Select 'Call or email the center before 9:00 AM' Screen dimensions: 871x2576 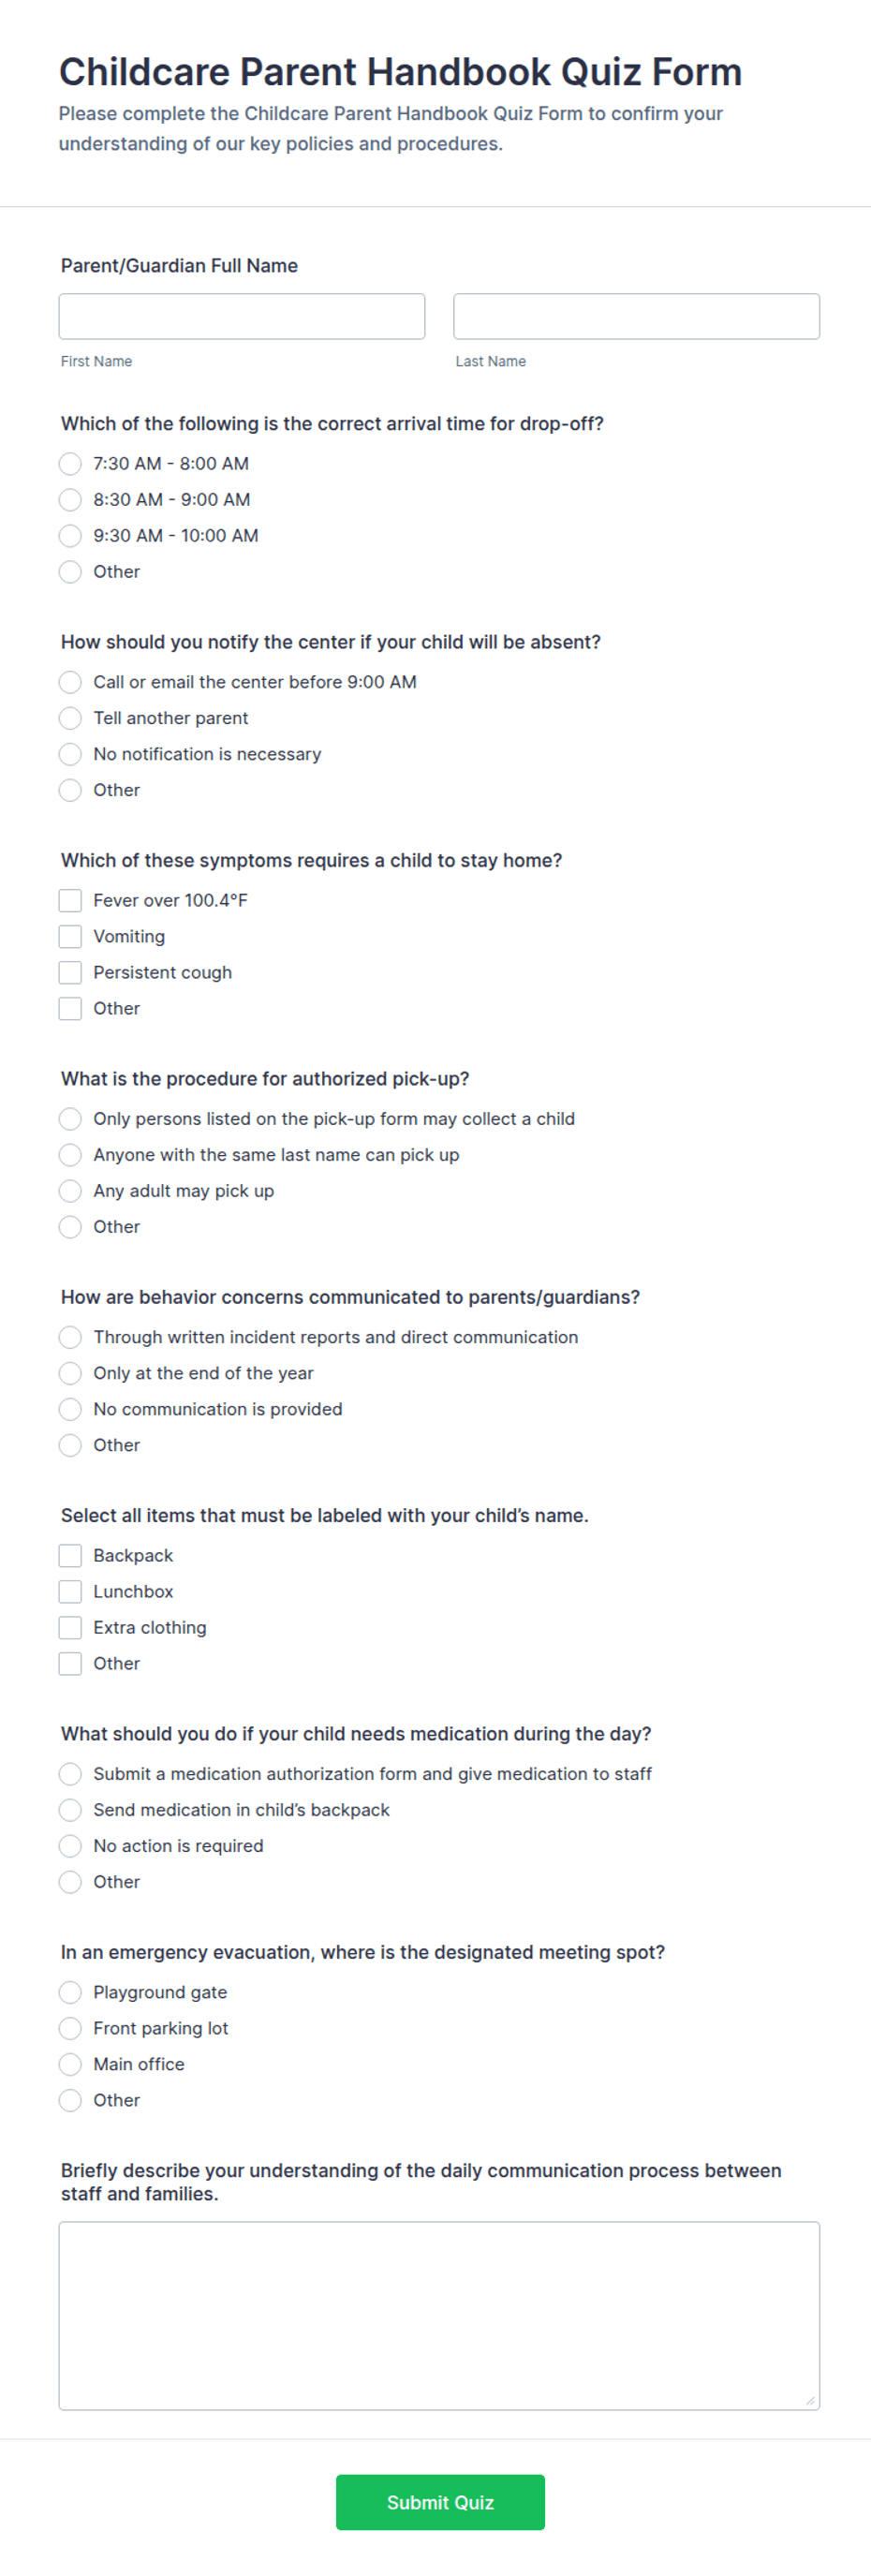(70, 682)
